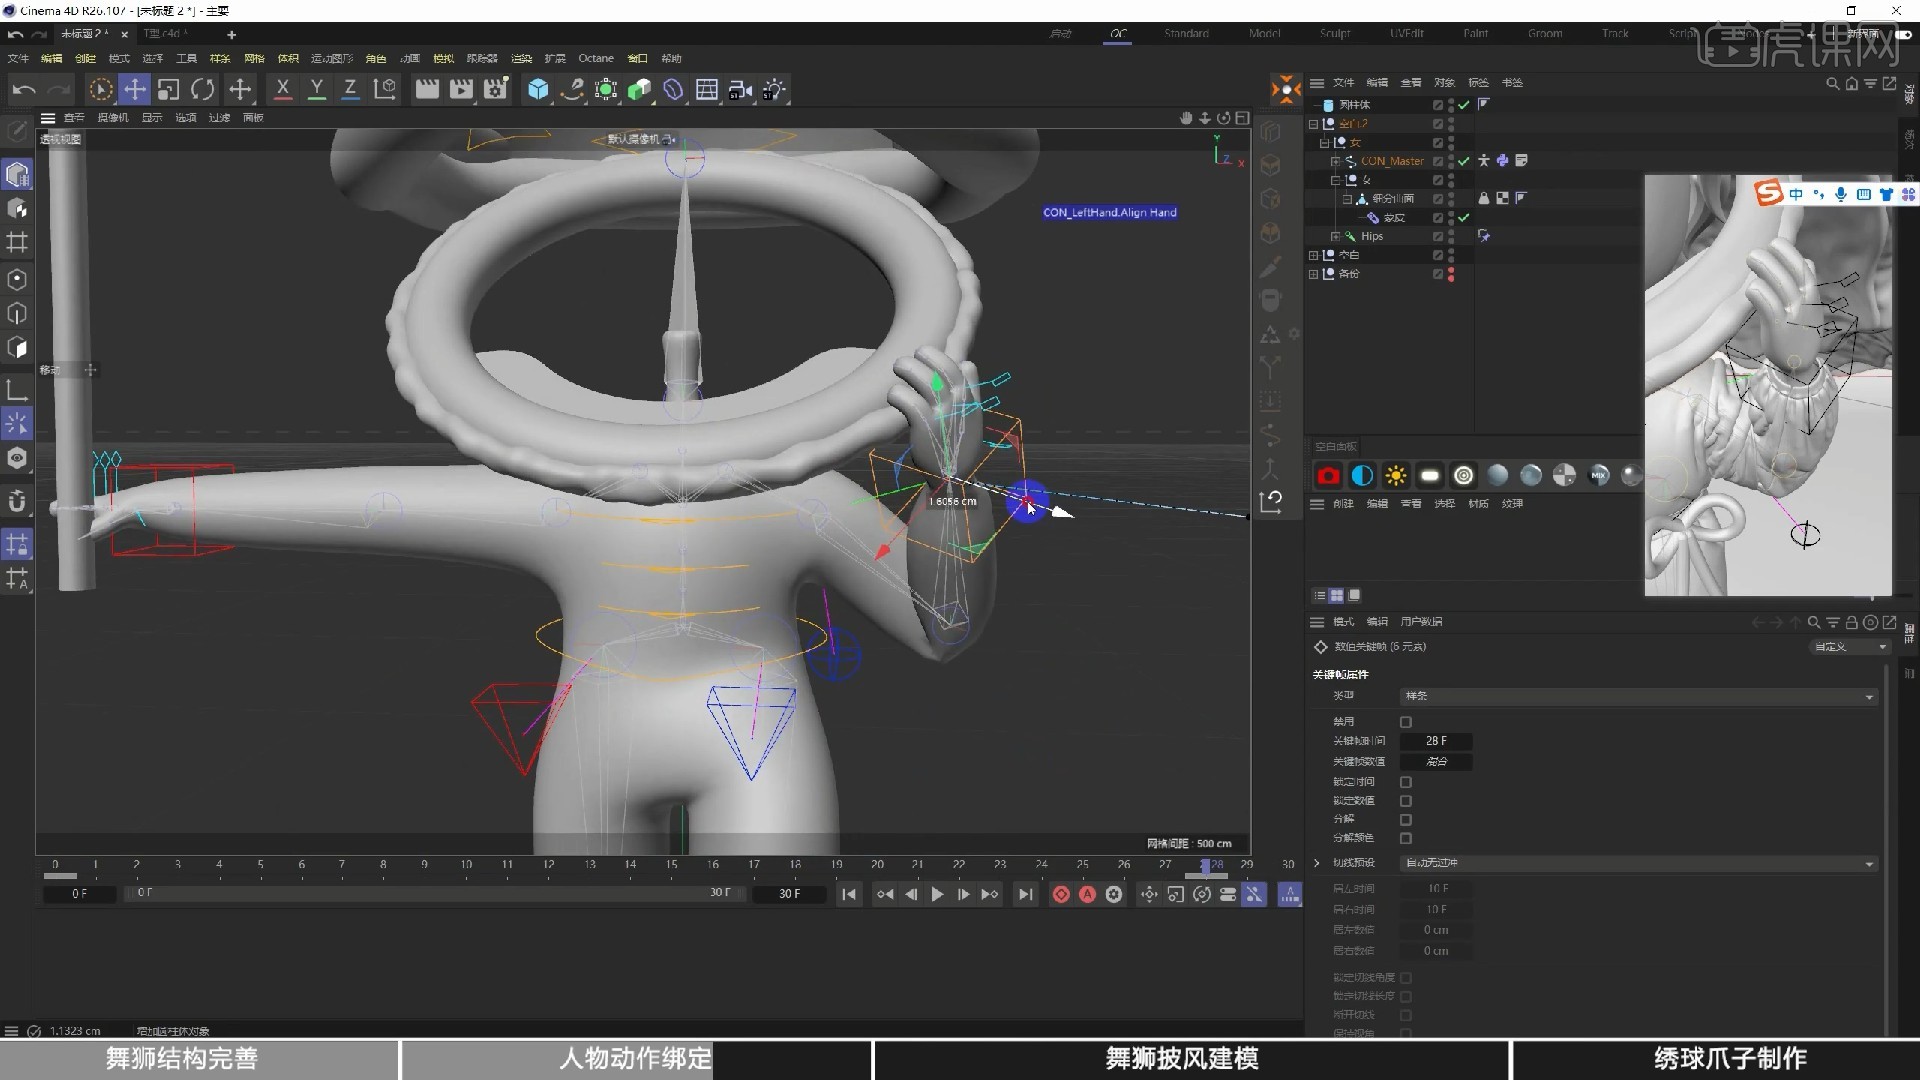
Task: Open the 摄像机 viewport menu
Action: point(113,117)
